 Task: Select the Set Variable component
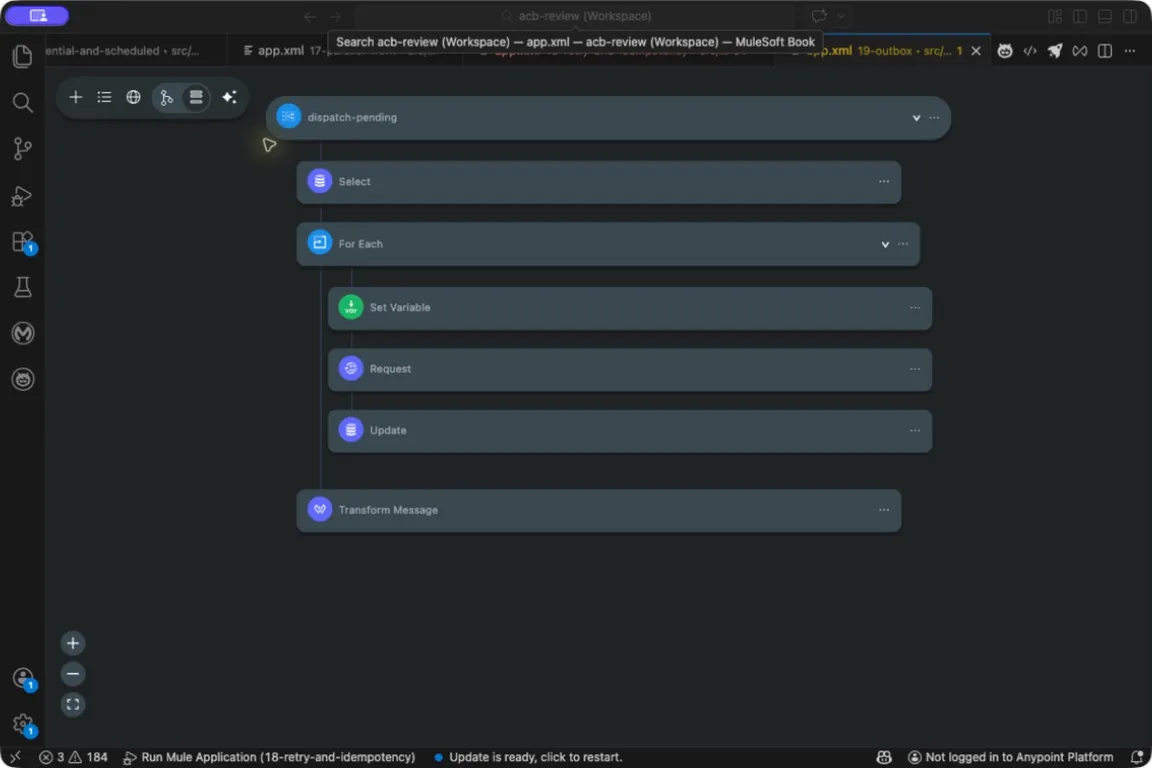[630, 308]
